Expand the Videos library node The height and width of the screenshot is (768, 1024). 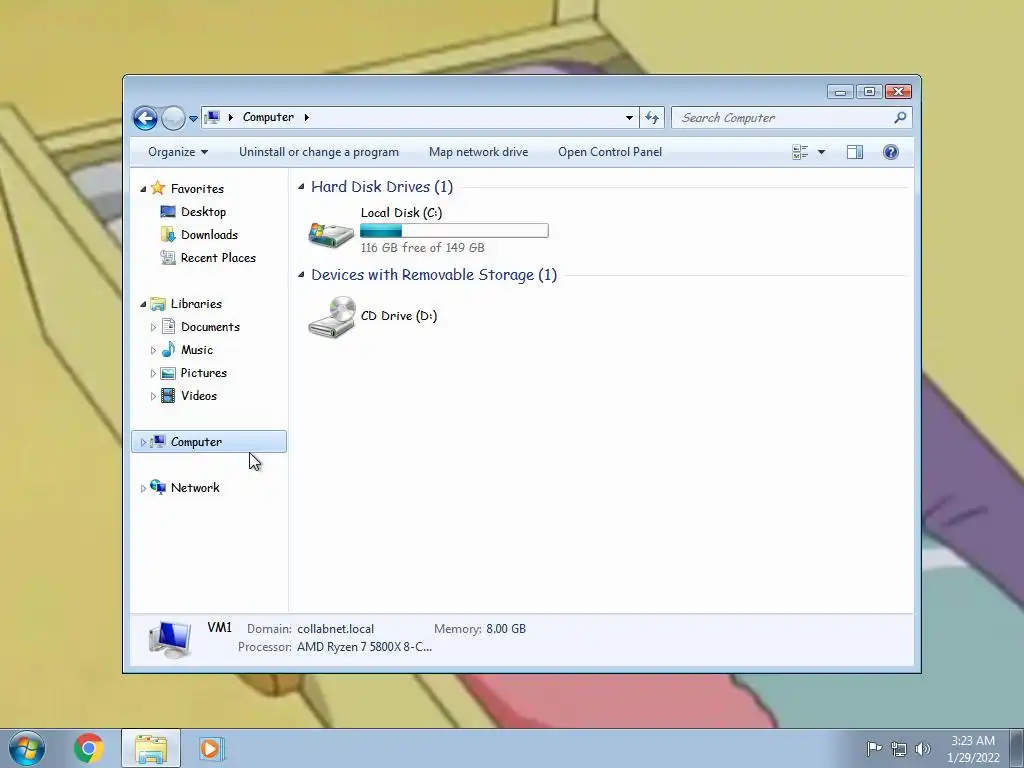(x=153, y=396)
